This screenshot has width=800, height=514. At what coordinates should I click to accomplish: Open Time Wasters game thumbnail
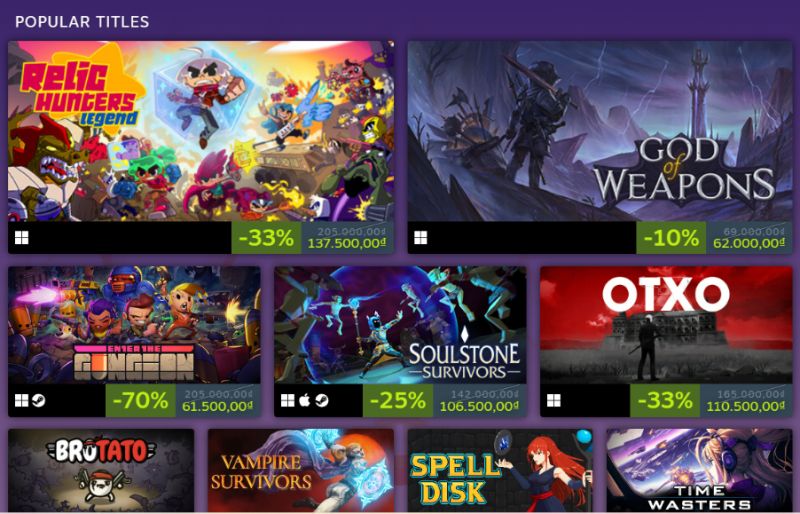coord(699,471)
